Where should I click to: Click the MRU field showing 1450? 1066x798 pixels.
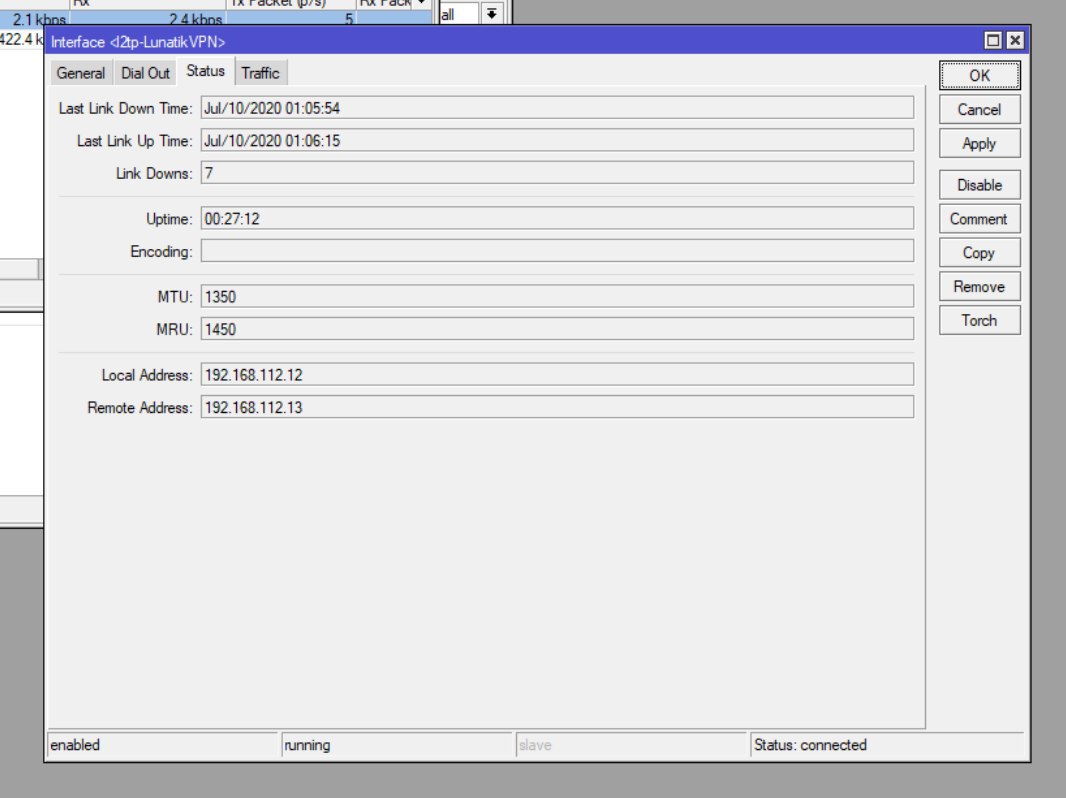coord(557,330)
